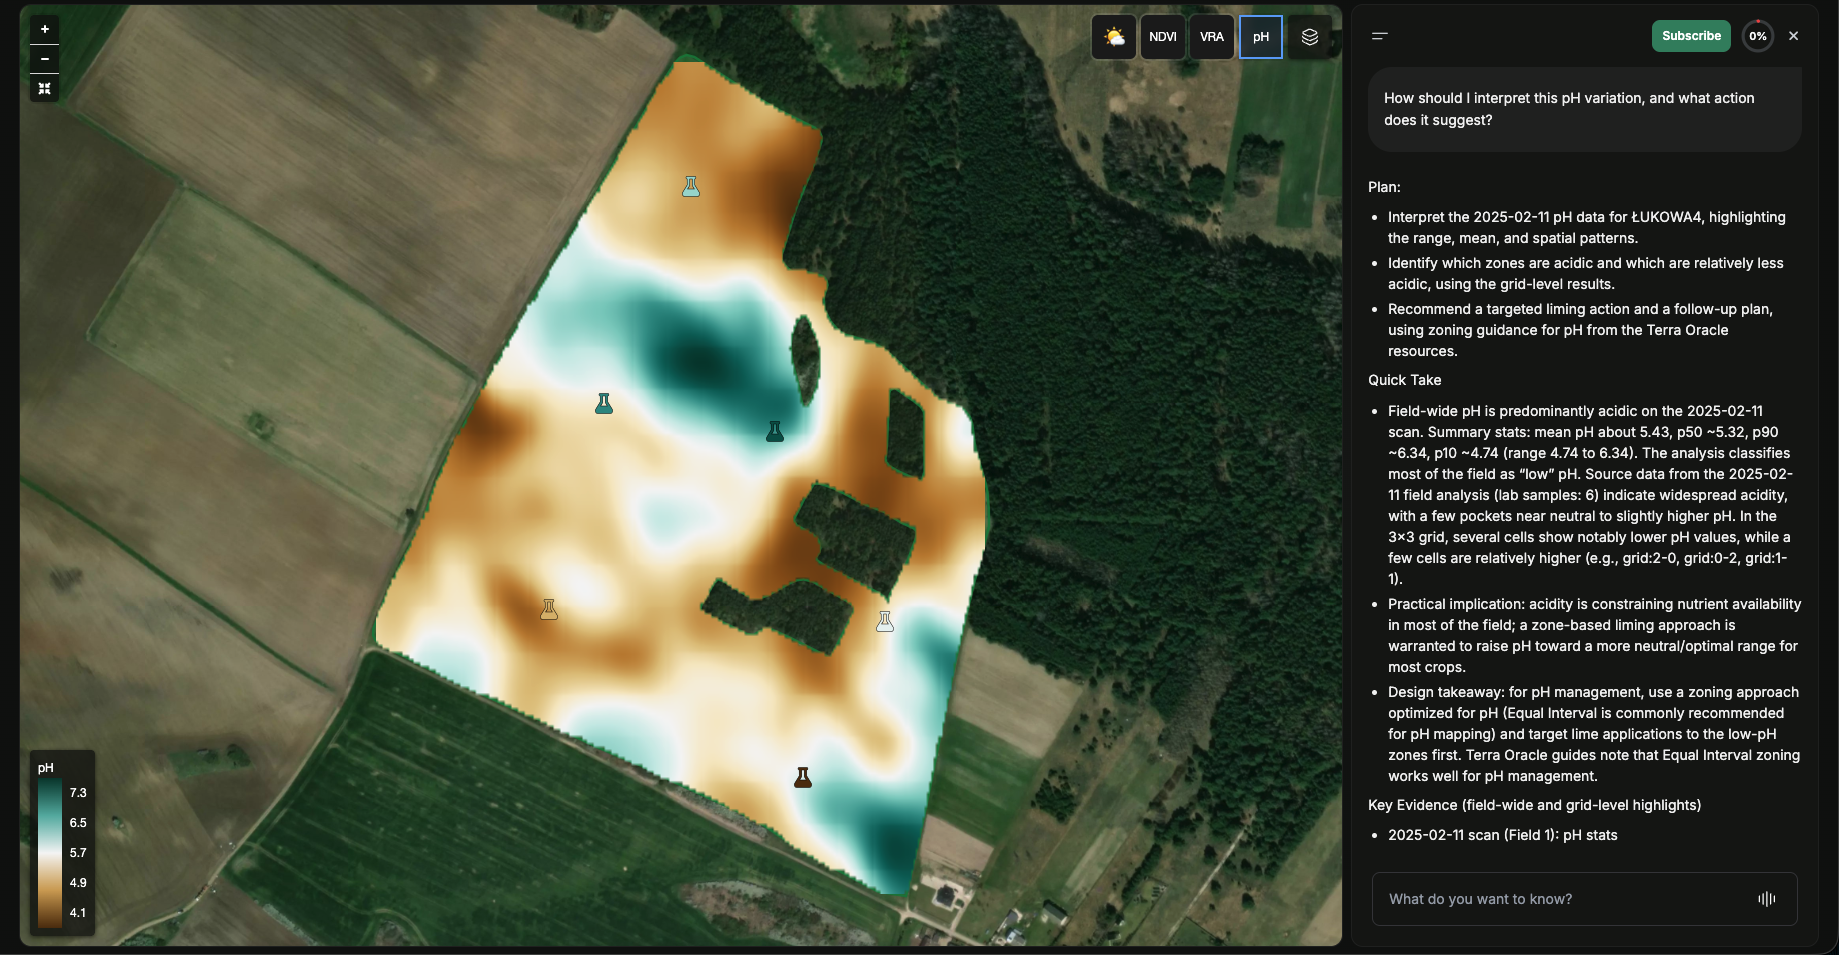Open chat history via the lines icon
The height and width of the screenshot is (955, 1839).
tap(1380, 36)
